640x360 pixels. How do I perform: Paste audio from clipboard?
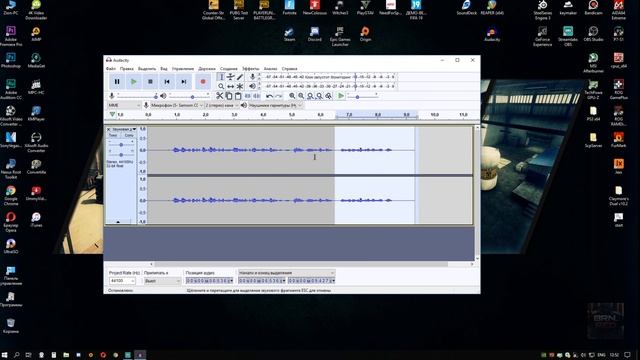[x=238, y=96]
